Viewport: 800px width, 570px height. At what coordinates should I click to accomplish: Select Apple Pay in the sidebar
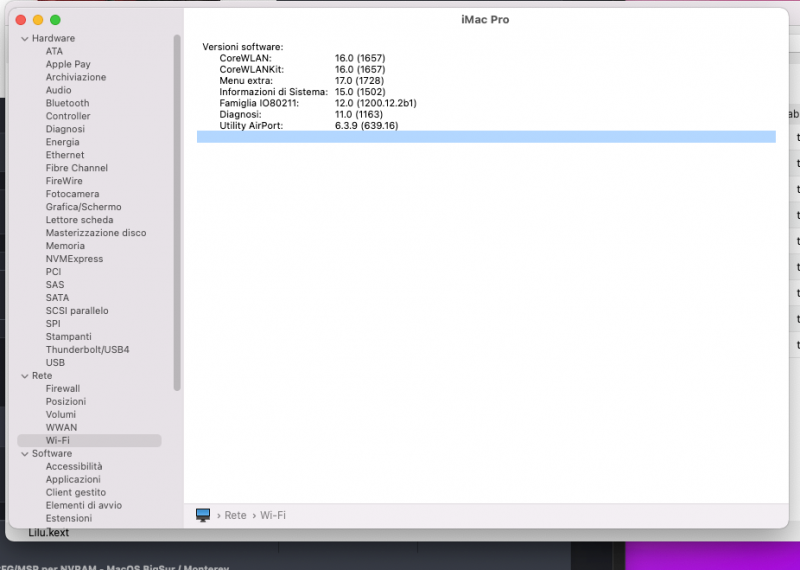pos(68,64)
